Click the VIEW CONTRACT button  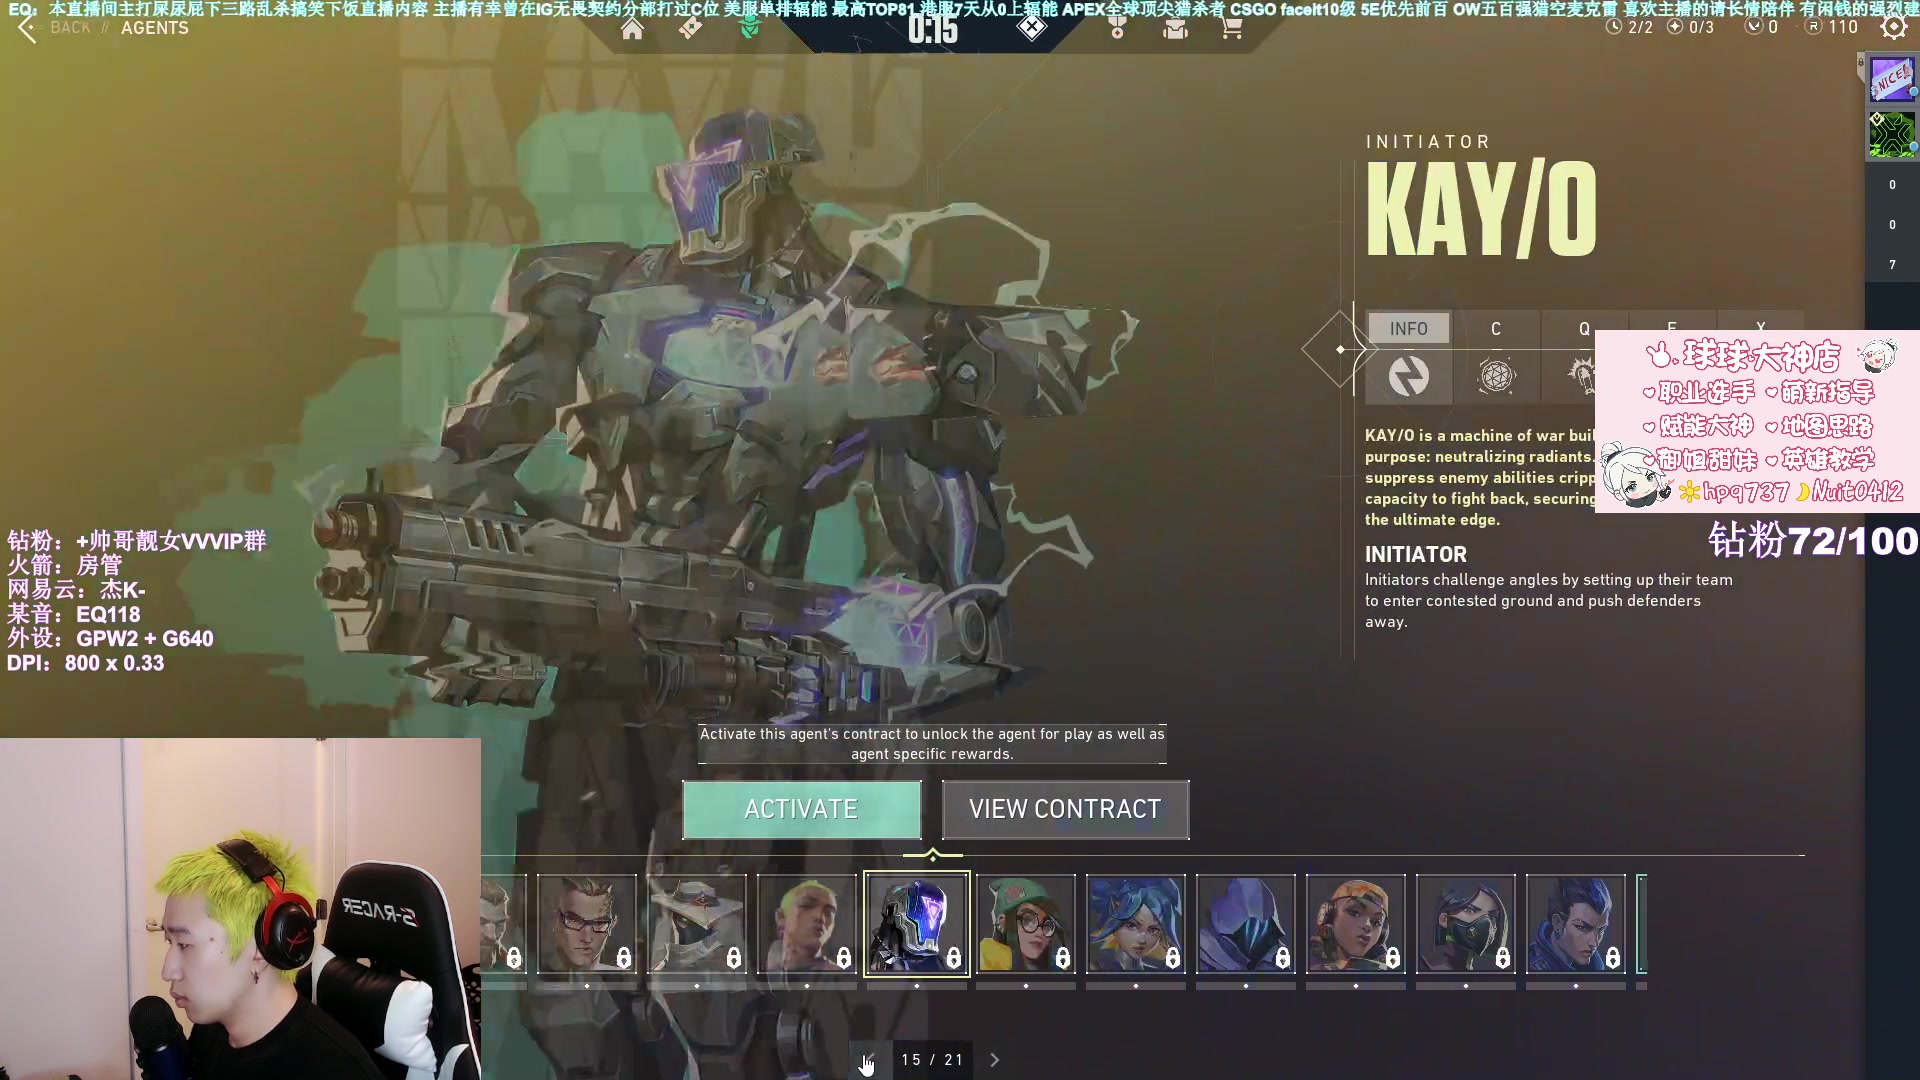(x=1065, y=809)
